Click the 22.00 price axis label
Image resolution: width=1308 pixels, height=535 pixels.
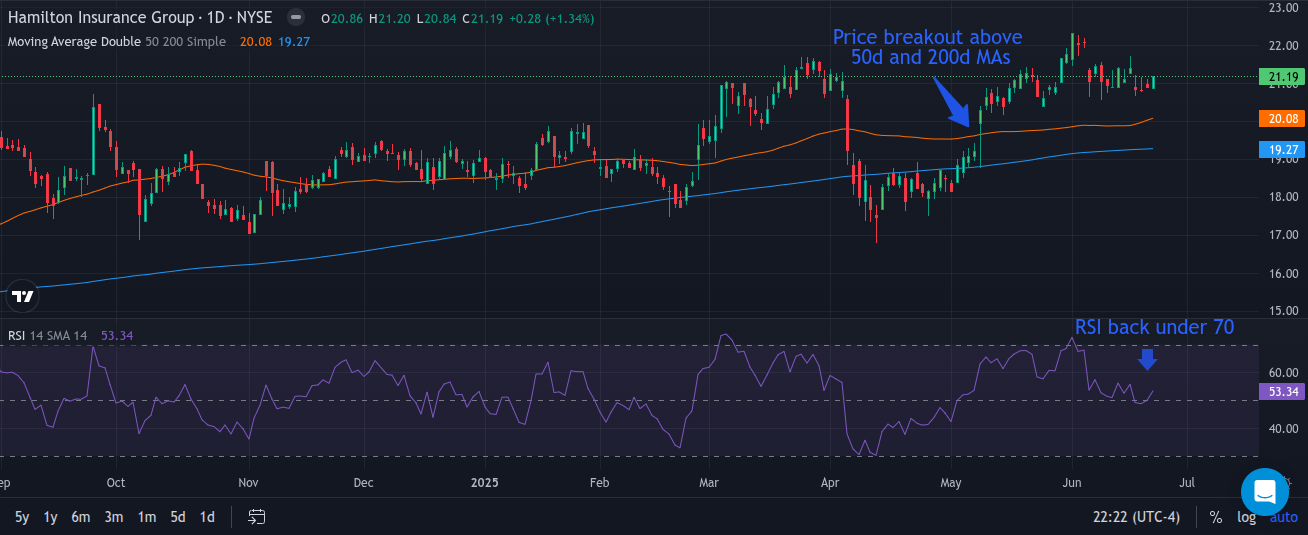point(1283,46)
